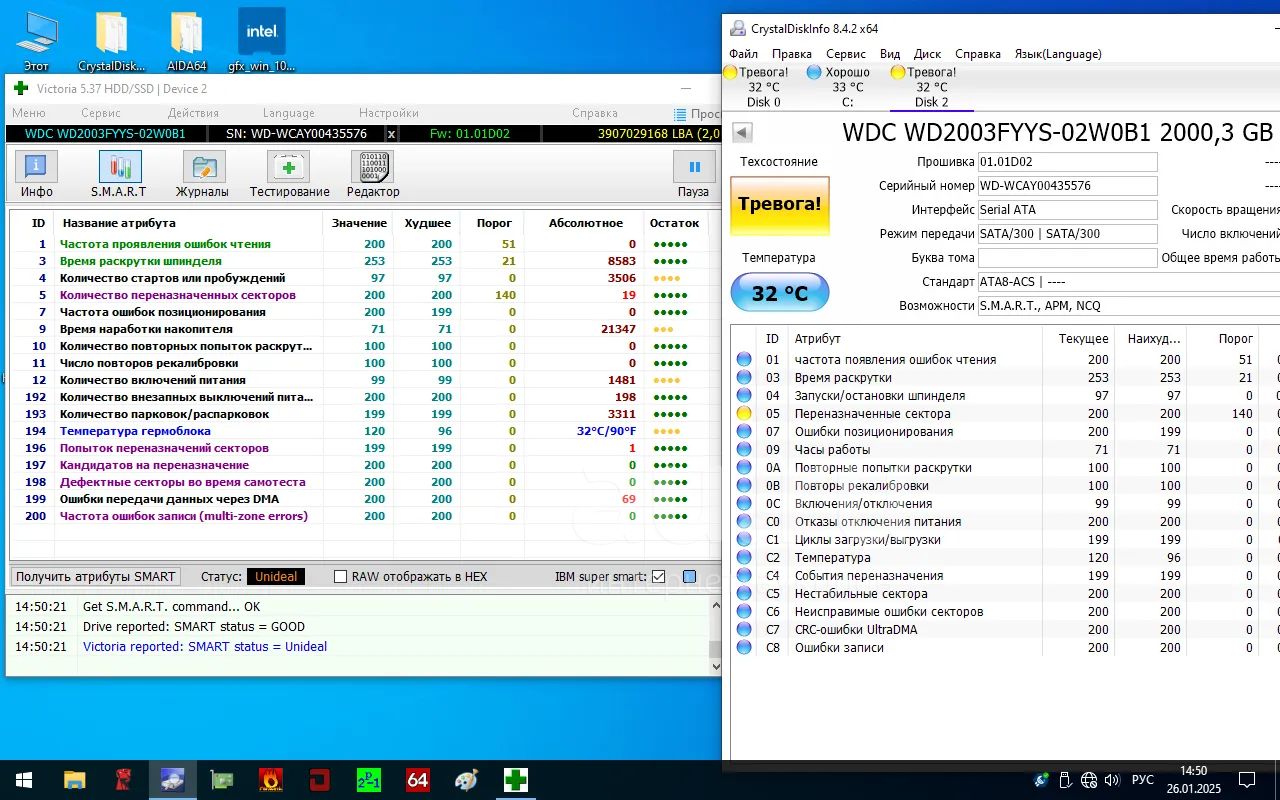Screen dimensions: 1280x800
Task: Open the AIDA64 desktop folder
Action: 187,42
